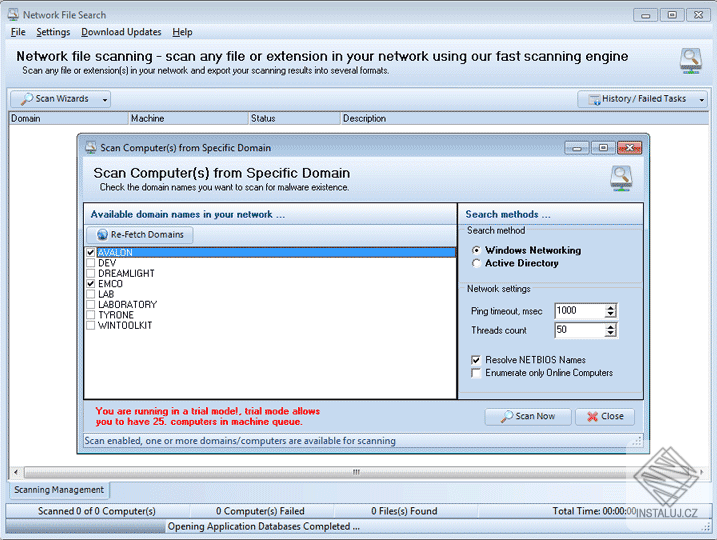Maximize the Scan Computer(s) dialog
This screenshot has width=717, height=540.
click(603, 148)
